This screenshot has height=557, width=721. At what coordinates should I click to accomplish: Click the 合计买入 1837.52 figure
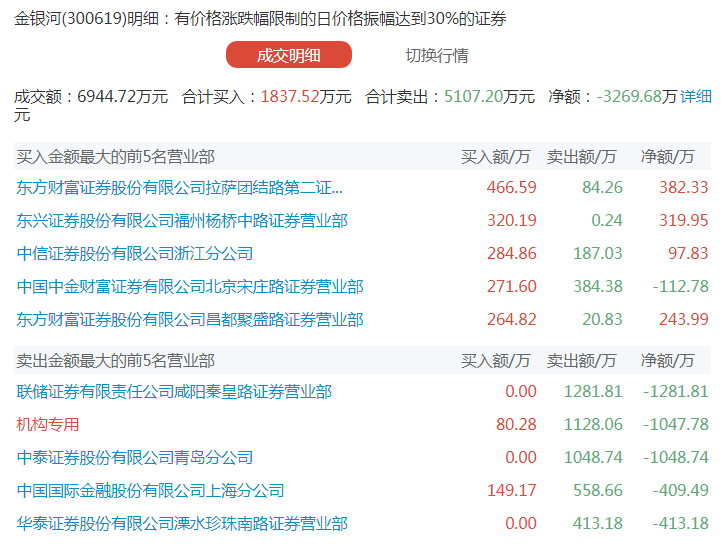(x=290, y=97)
